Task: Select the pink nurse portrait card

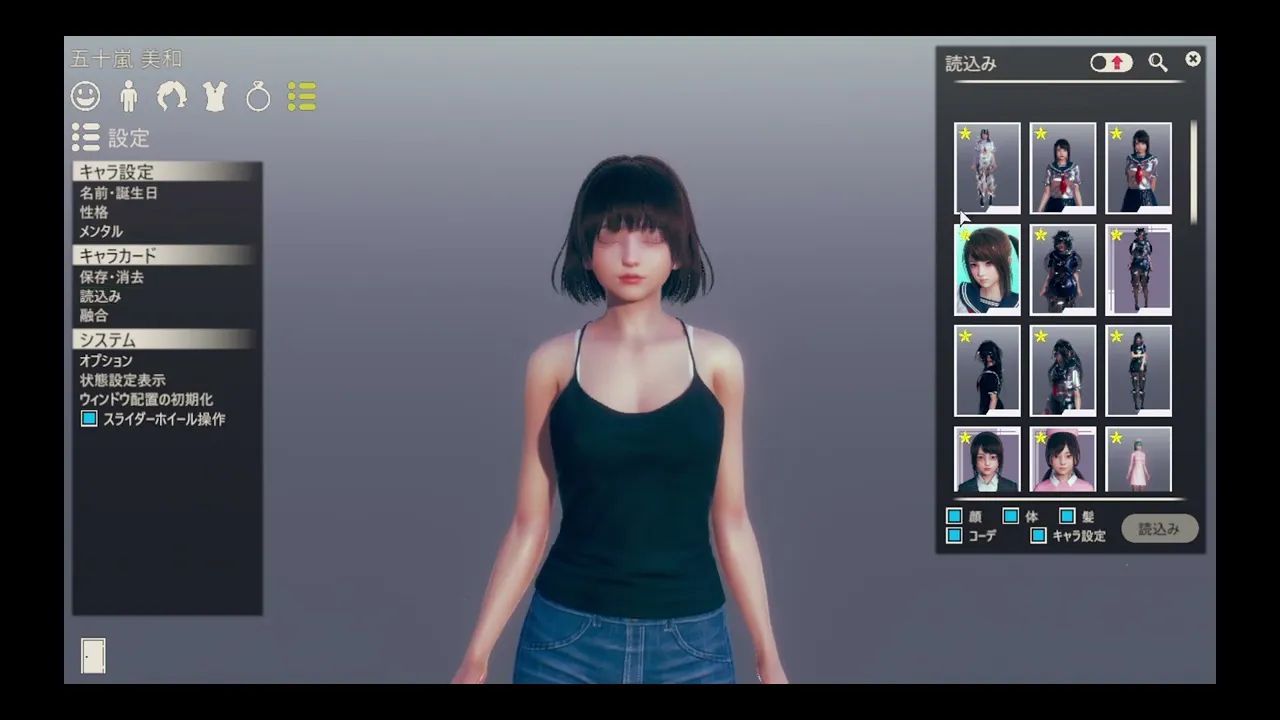Action: click(1063, 460)
